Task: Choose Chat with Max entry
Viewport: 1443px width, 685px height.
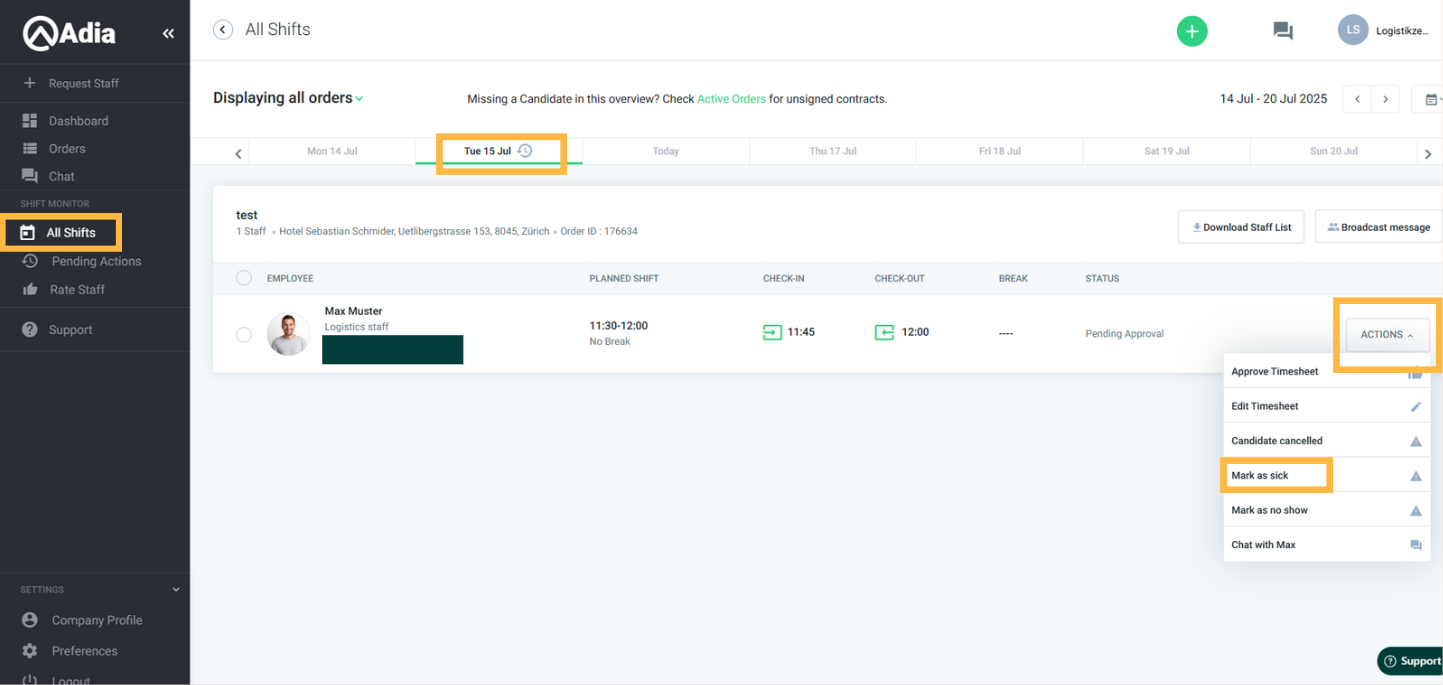Action: click(x=1327, y=545)
